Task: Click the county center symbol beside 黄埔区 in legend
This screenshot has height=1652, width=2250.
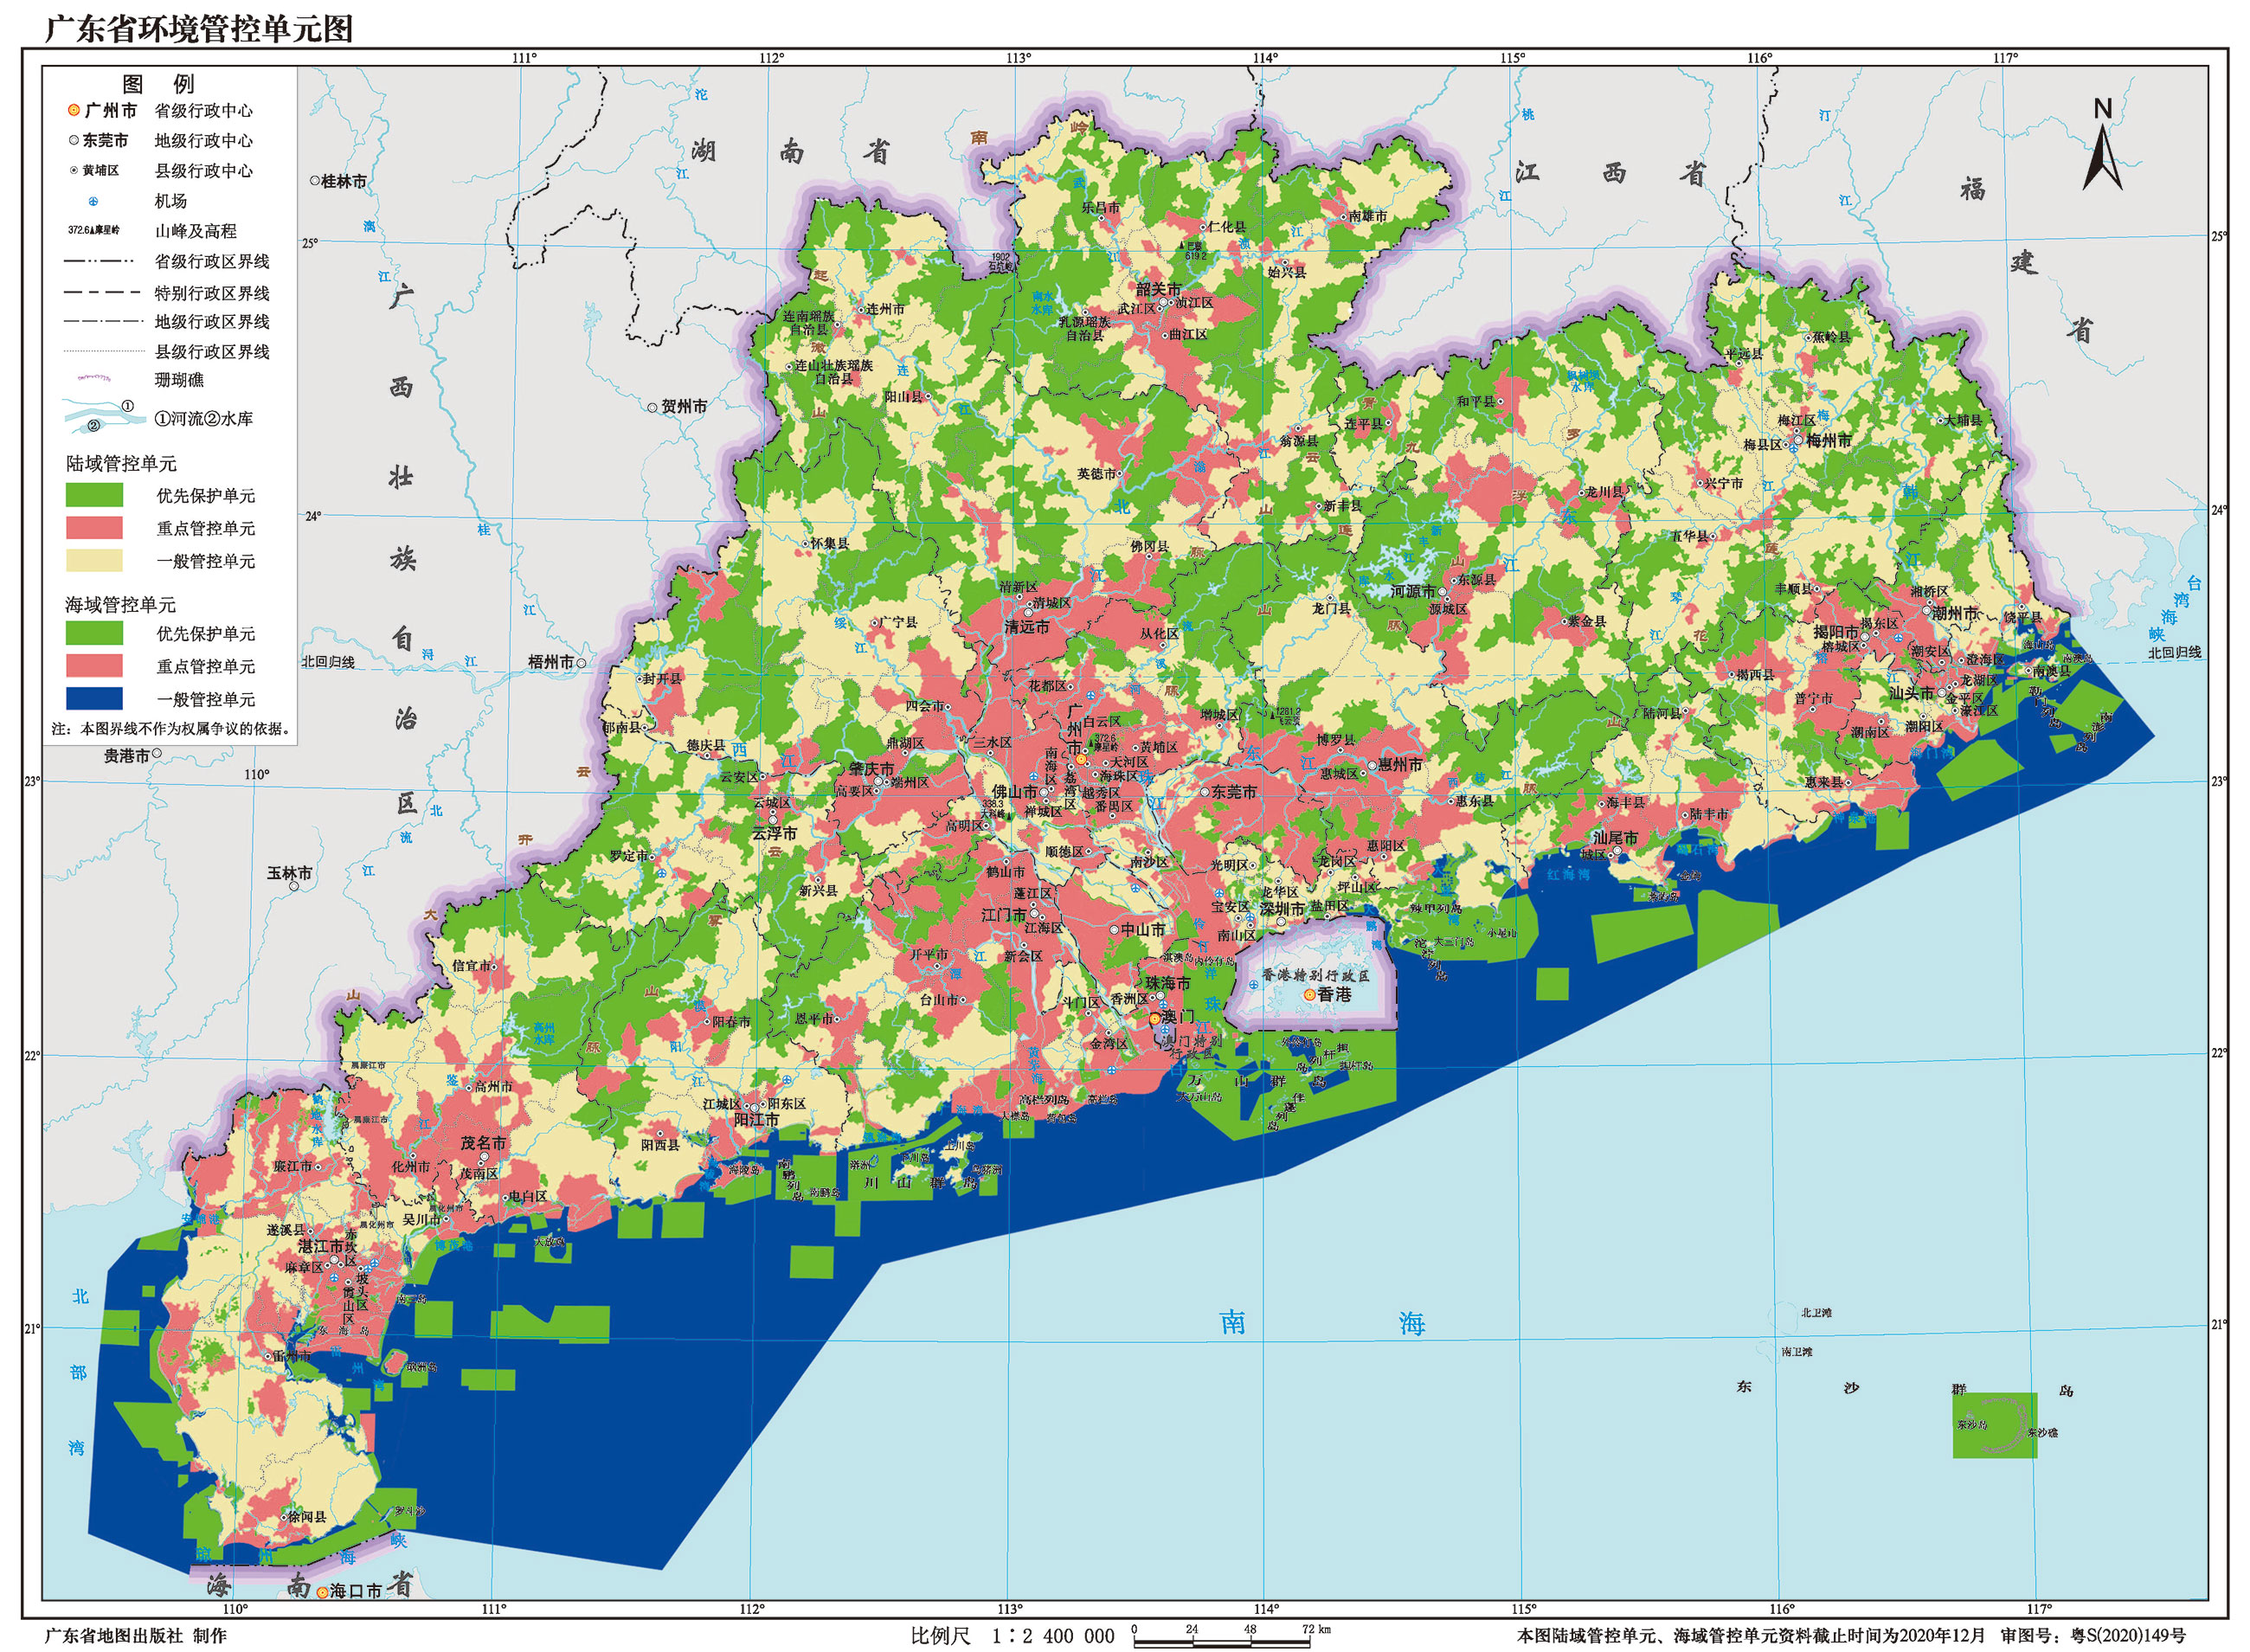Action: 74,171
